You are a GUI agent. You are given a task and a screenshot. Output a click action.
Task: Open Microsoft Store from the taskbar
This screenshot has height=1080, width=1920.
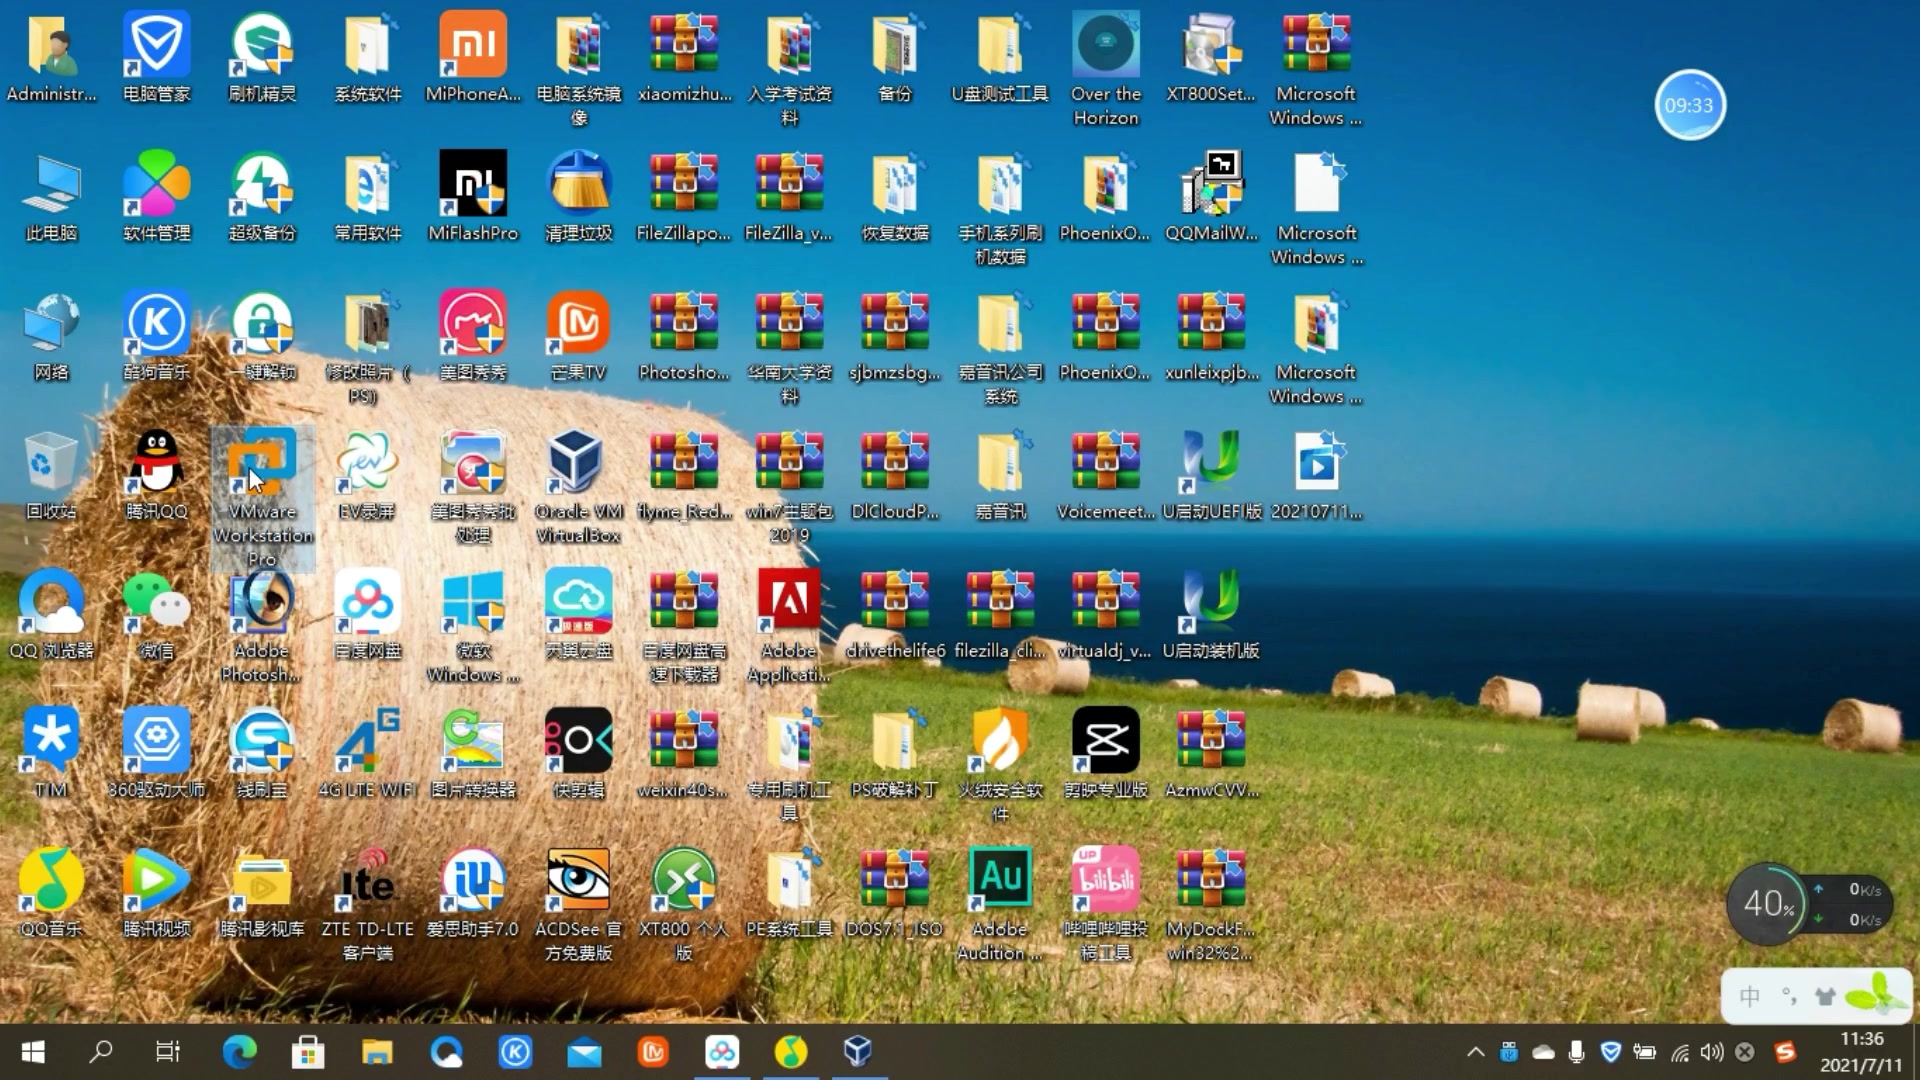click(x=308, y=1052)
